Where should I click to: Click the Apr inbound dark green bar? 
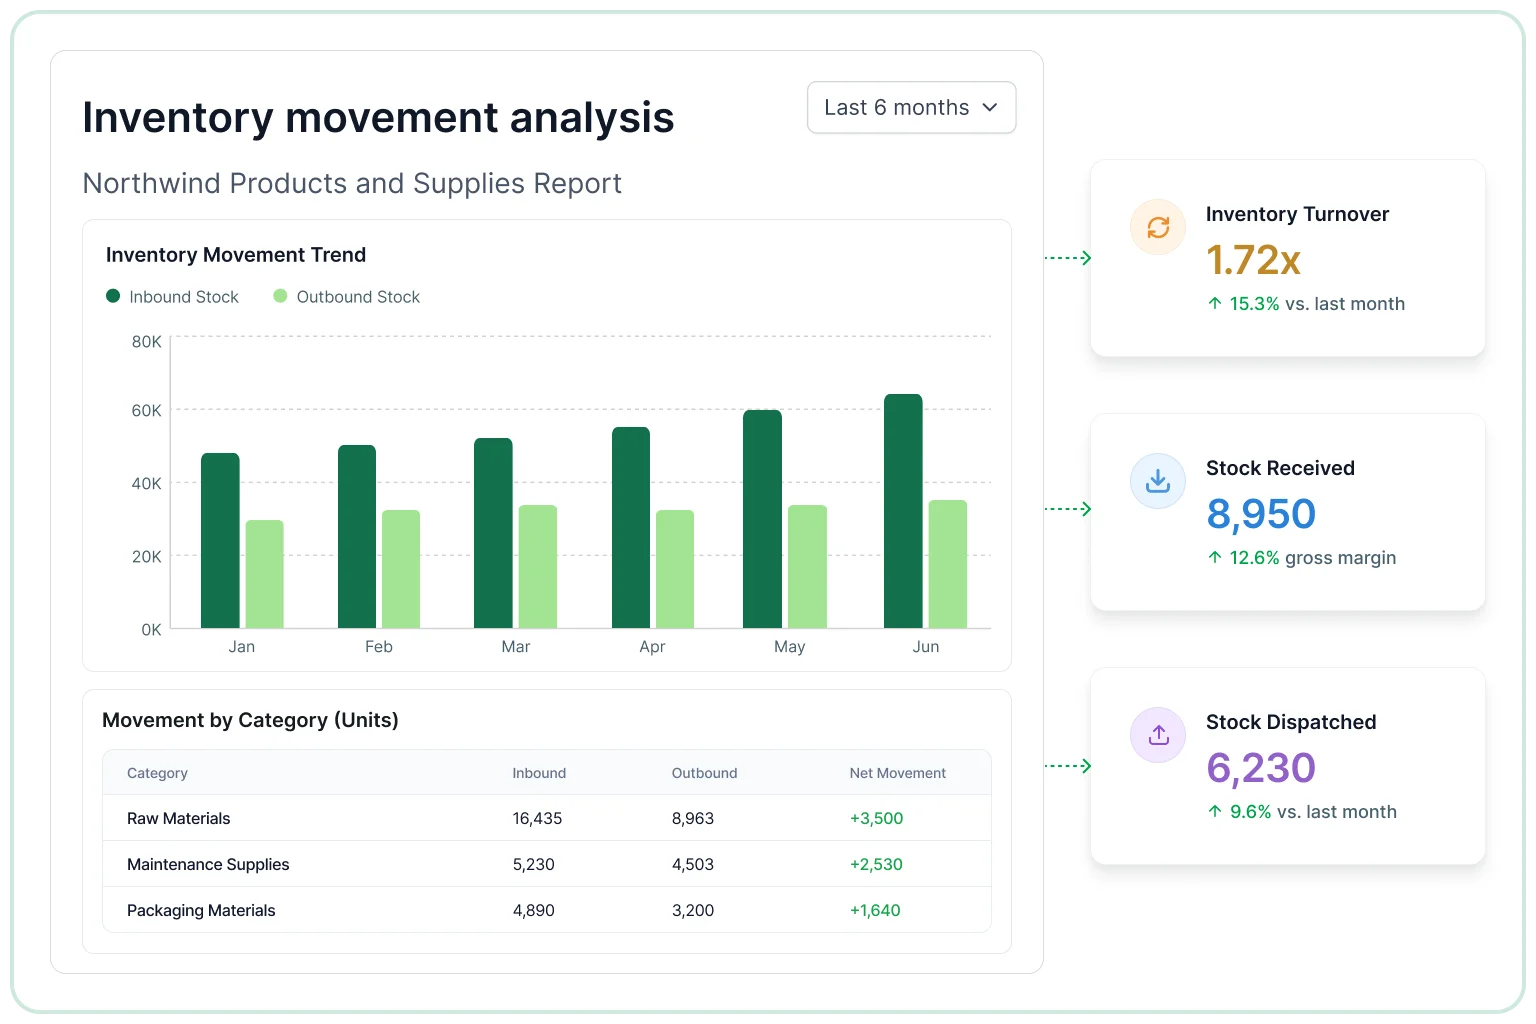tap(631, 528)
